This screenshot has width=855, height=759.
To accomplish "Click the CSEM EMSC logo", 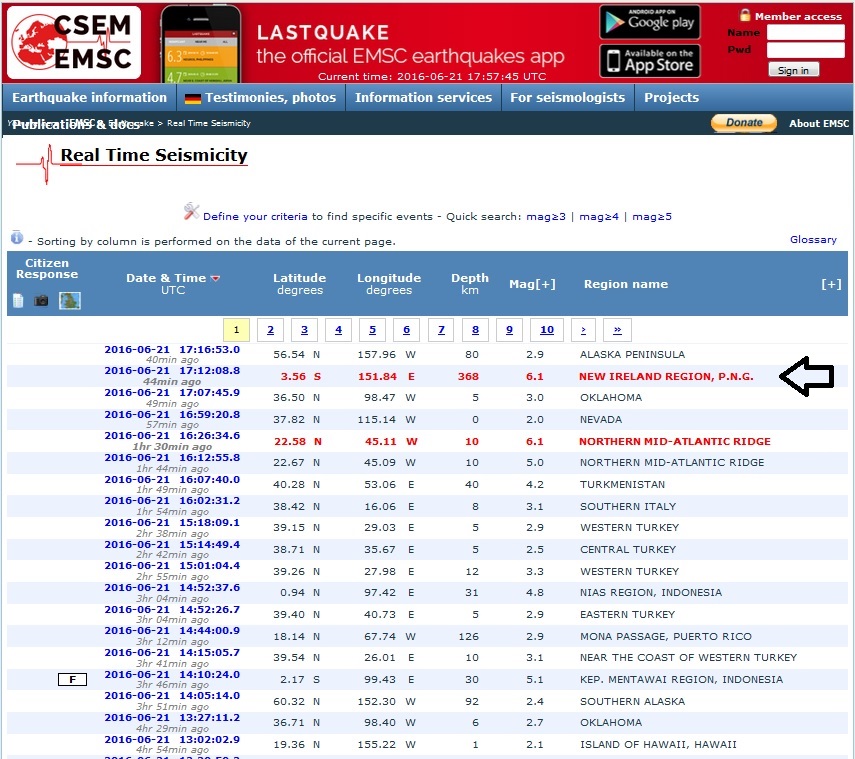I will coord(72,42).
